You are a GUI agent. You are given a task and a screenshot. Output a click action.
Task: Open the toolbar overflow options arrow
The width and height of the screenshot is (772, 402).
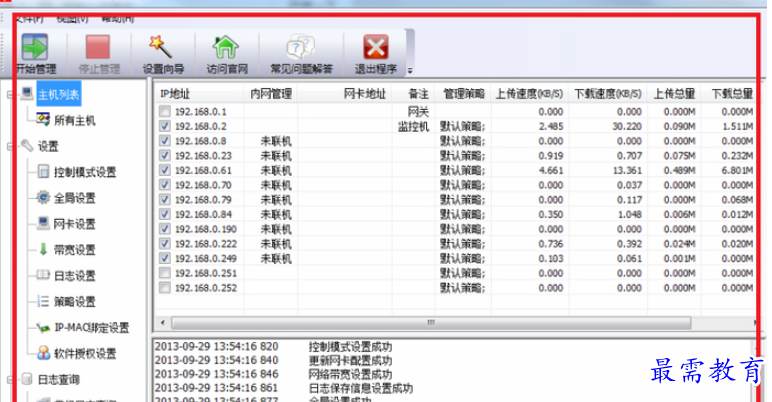point(410,70)
